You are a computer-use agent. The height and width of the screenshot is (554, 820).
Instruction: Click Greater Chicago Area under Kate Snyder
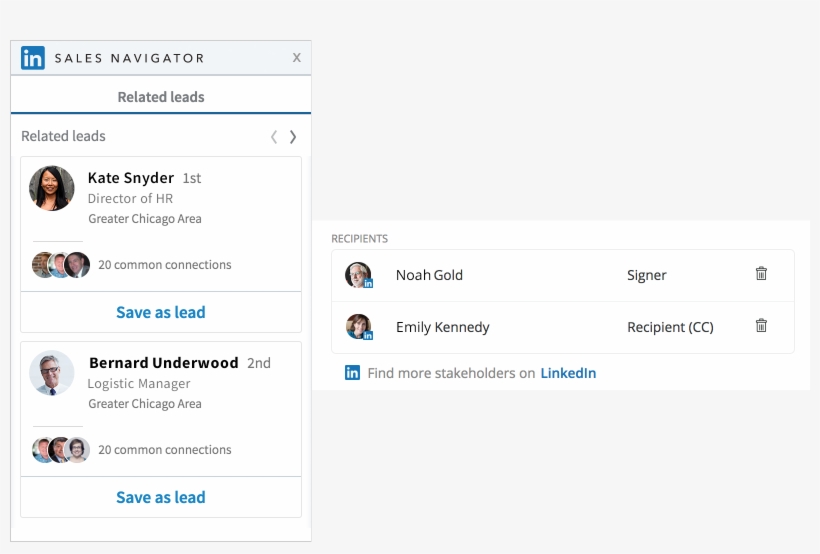145,219
